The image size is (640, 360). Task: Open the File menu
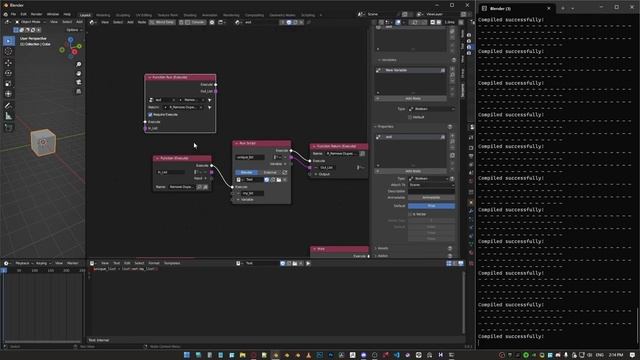13,14
